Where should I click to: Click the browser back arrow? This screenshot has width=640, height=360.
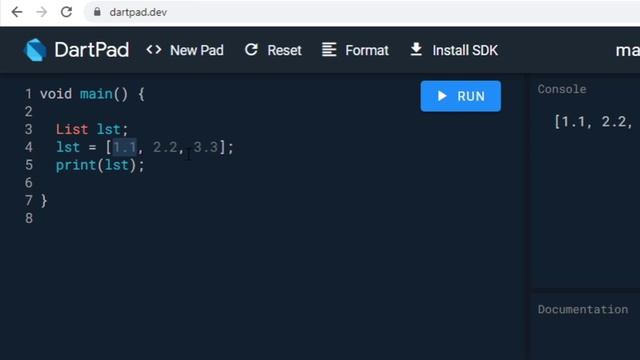(x=17, y=12)
